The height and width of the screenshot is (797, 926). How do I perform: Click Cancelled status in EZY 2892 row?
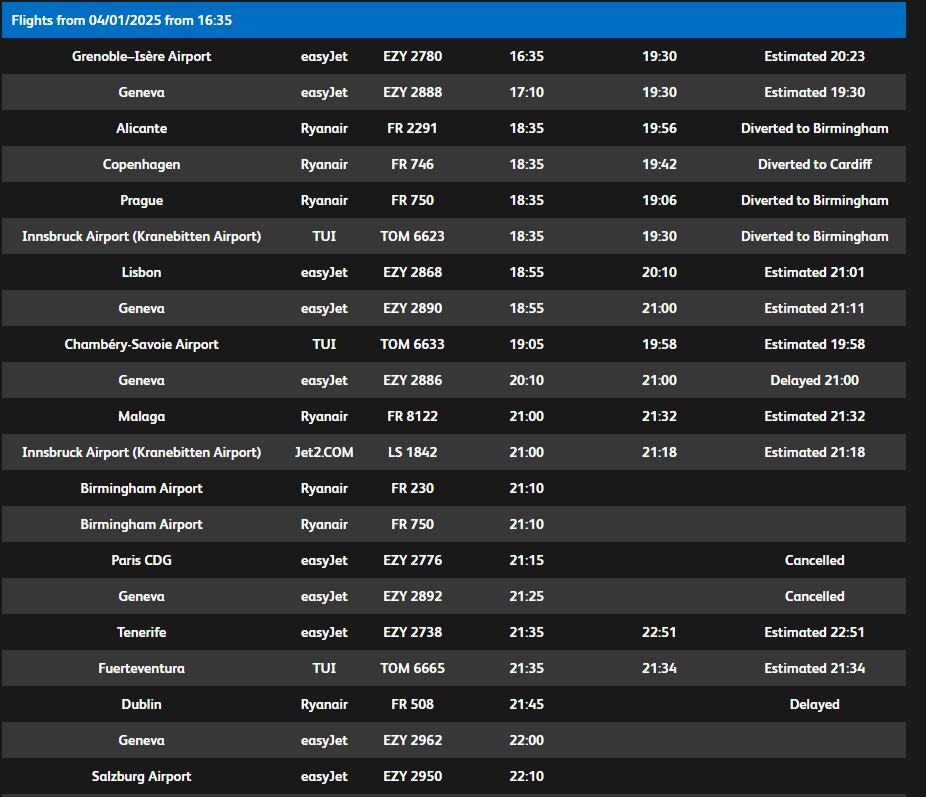(x=814, y=596)
